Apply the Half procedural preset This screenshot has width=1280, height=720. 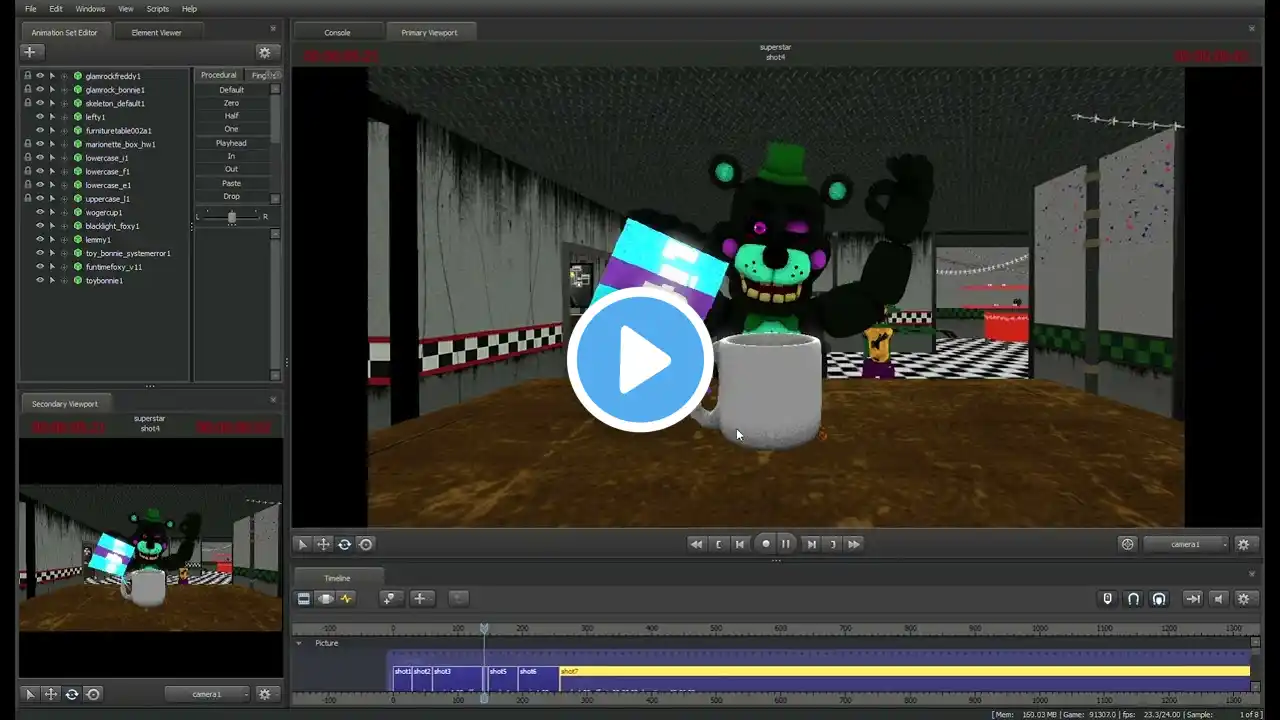pyautogui.click(x=231, y=116)
